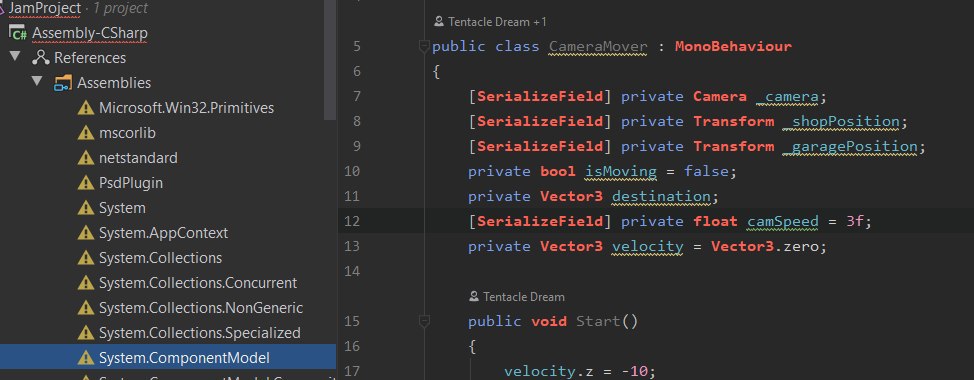Click warning icon beside System.Collections.Specialized
974x380 pixels.
point(86,333)
